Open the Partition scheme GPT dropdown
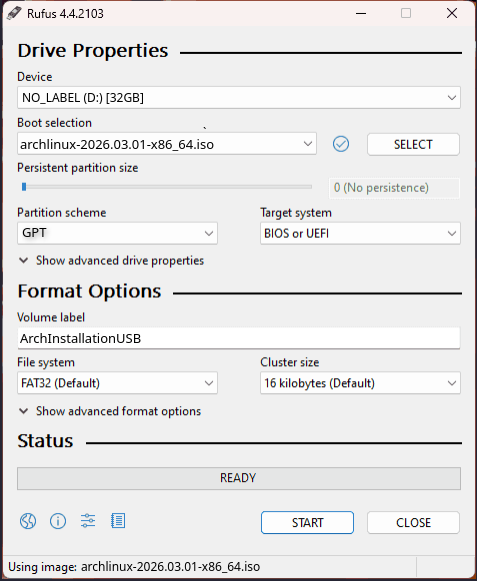This screenshot has height=581, width=477. [117, 233]
